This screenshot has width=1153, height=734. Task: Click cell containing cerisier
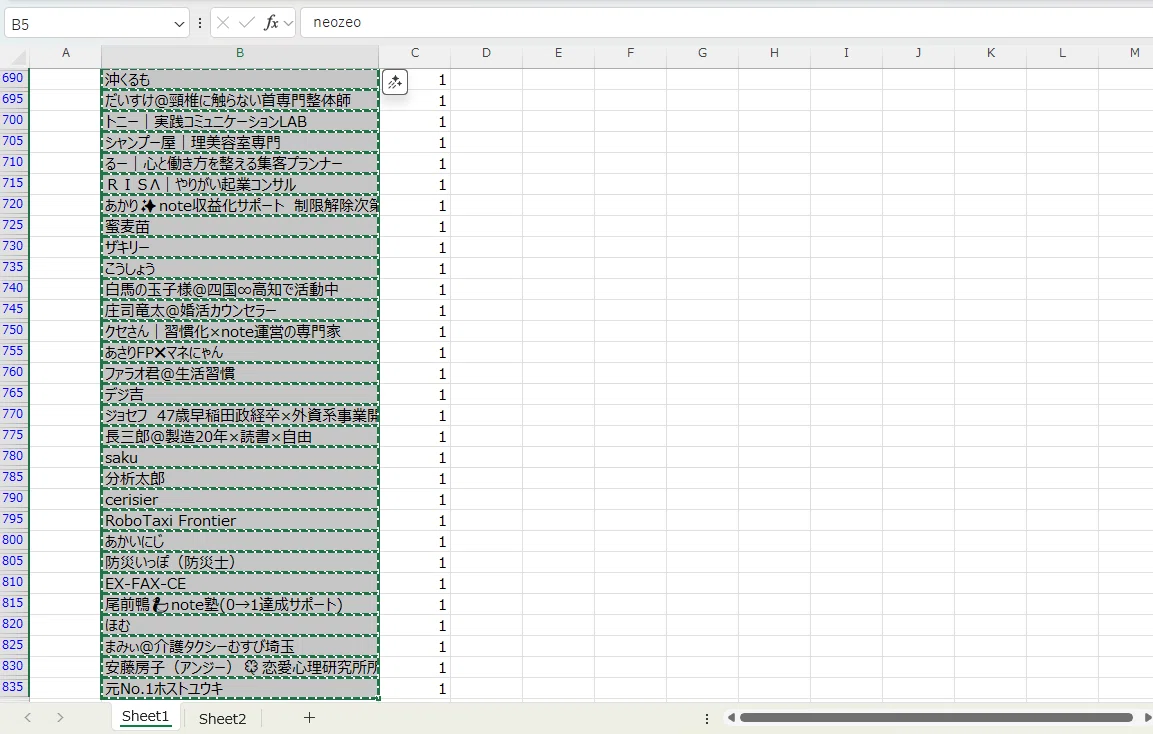[240, 499]
